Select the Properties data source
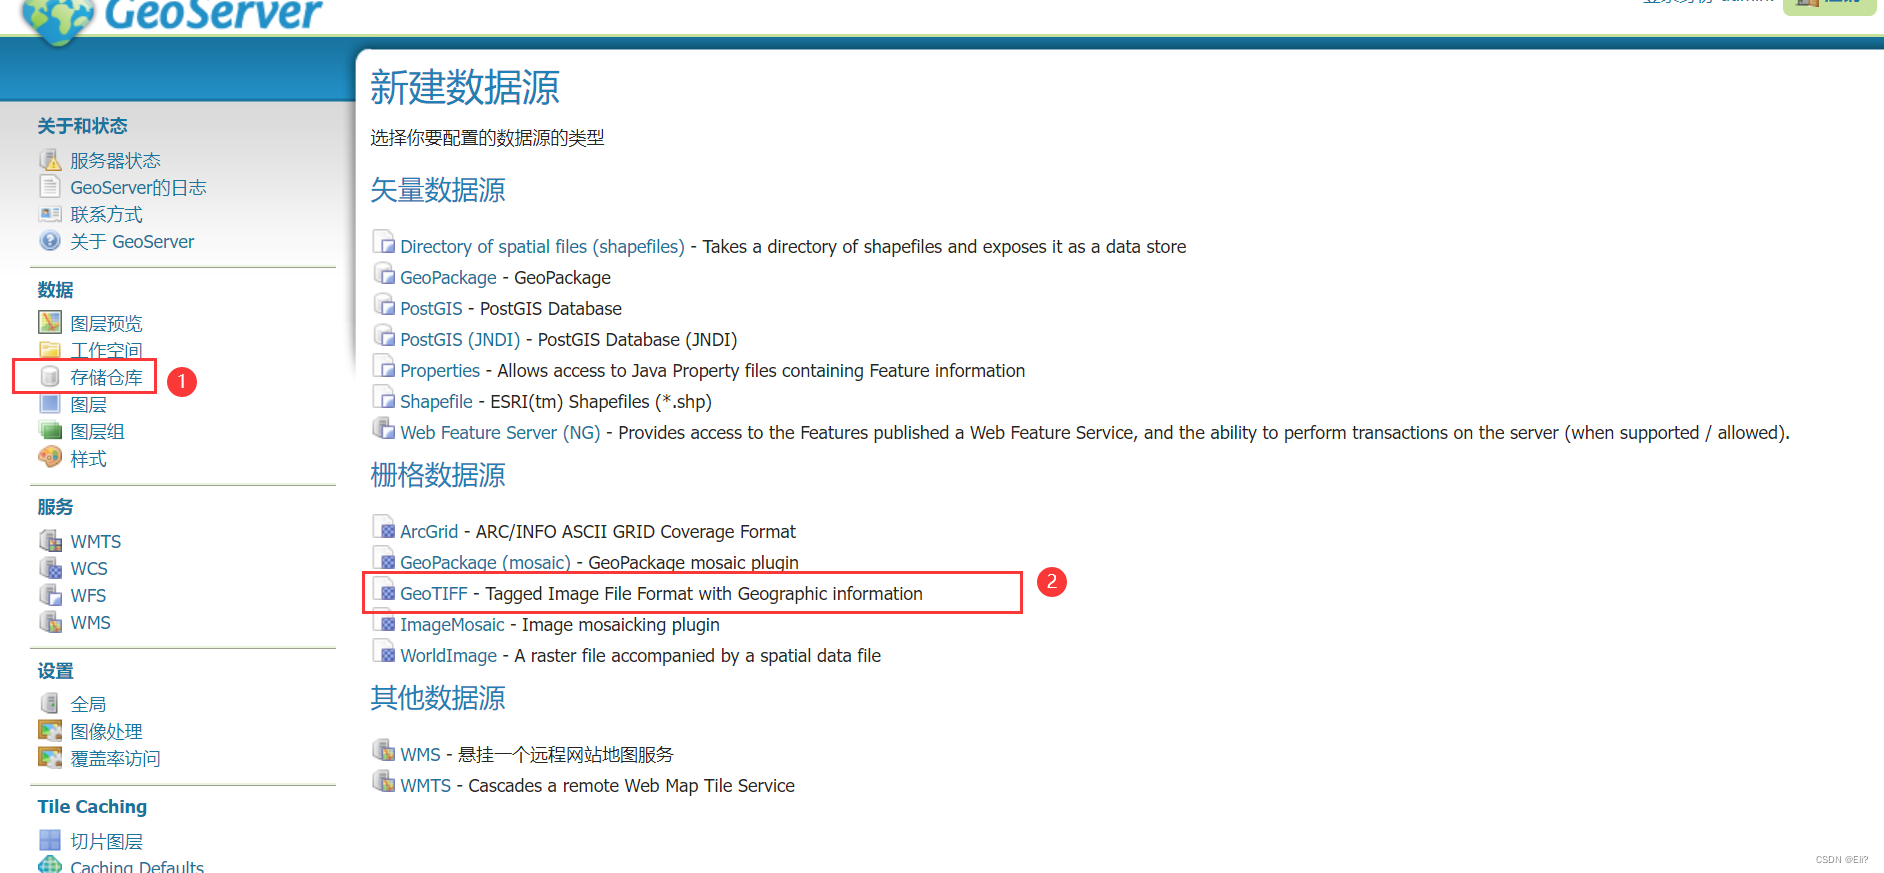This screenshot has height=873, width=1884. click(x=440, y=370)
